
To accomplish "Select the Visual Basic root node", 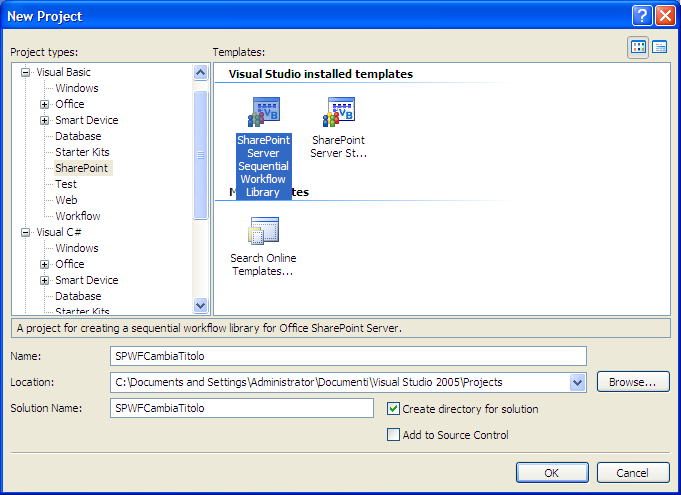I will click(63, 72).
